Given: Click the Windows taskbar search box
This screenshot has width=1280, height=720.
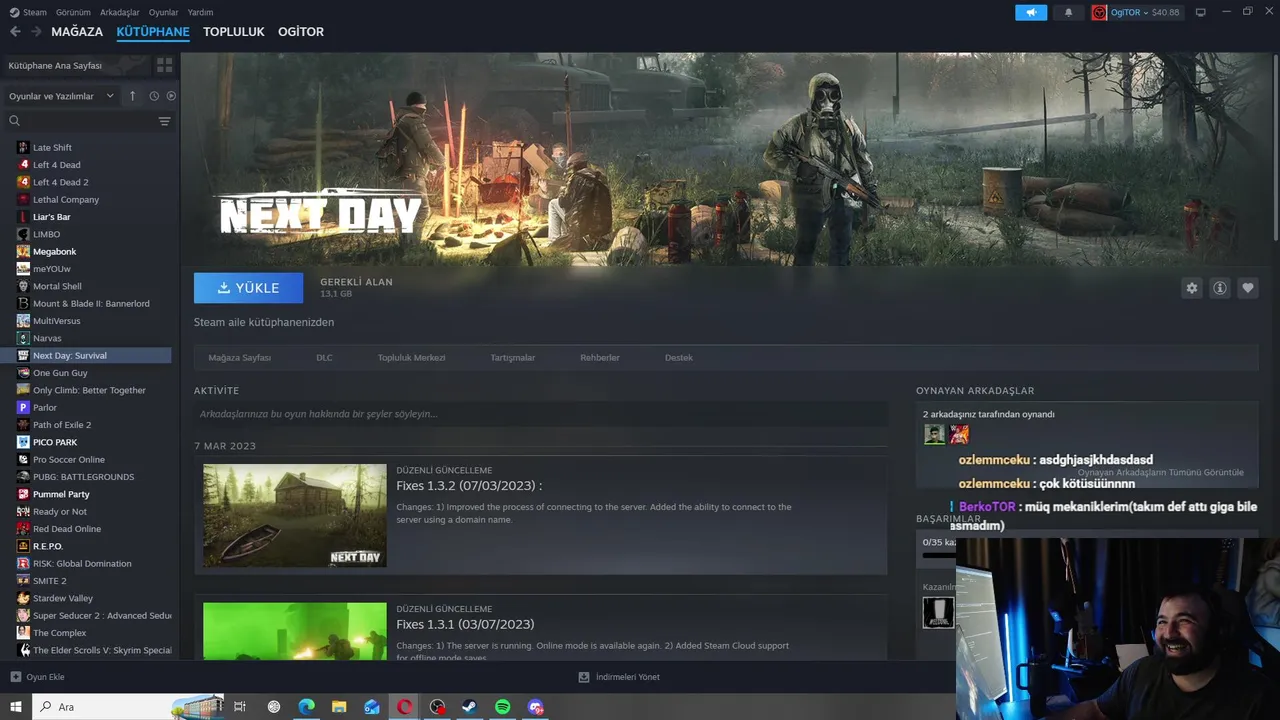Looking at the screenshot, I should pos(130,707).
